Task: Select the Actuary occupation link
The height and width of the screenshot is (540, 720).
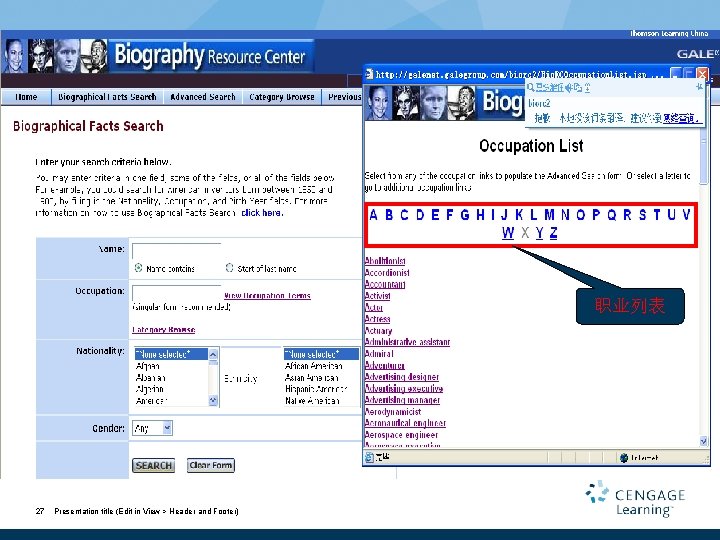Action: point(378,331)
